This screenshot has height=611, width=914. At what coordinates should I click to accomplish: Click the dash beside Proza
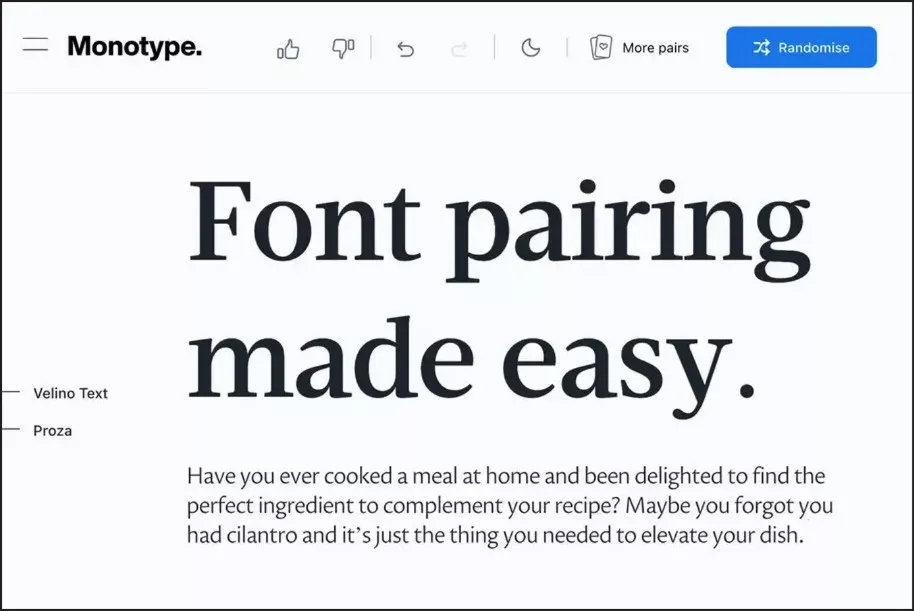[x=11, y=430]
